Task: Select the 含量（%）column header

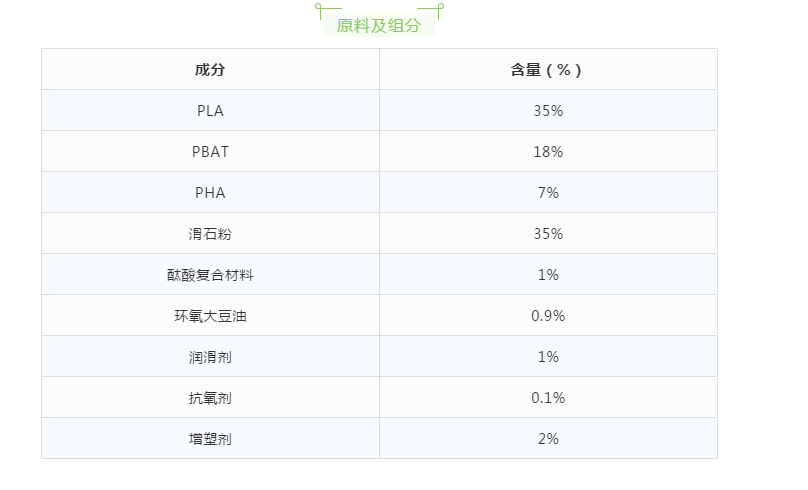Action: tap(548, 70)
